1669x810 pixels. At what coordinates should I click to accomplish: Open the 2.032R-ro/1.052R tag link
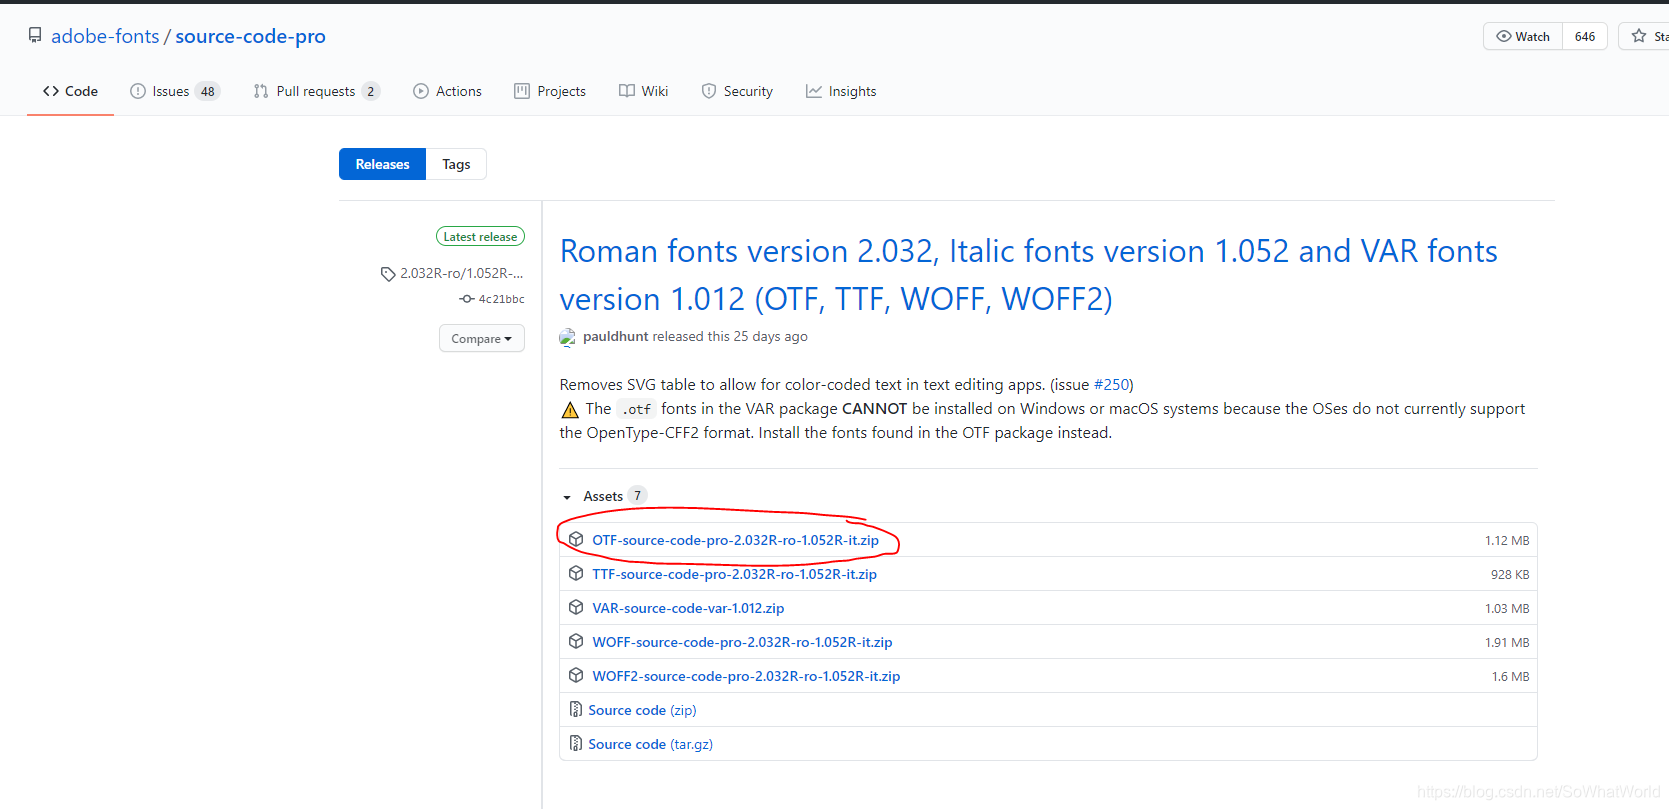[x=461, y=273]
